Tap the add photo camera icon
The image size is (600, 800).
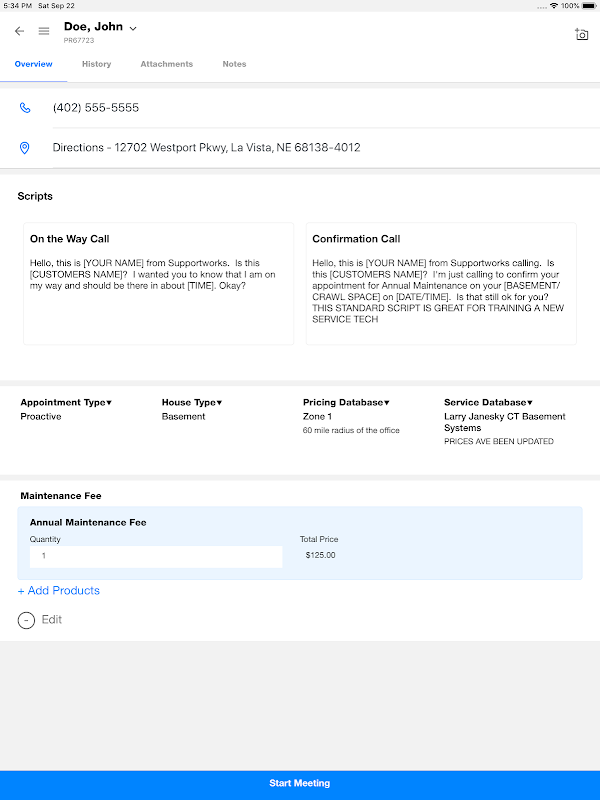pos(582,34)
